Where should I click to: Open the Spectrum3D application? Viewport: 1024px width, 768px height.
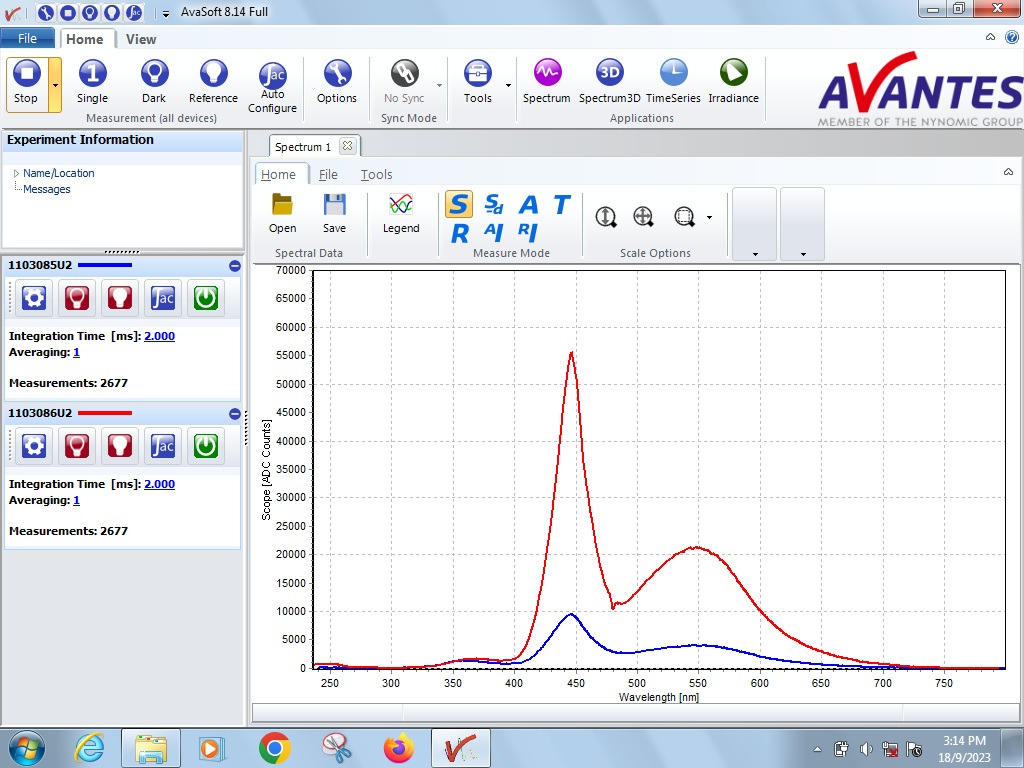(609, 73)
